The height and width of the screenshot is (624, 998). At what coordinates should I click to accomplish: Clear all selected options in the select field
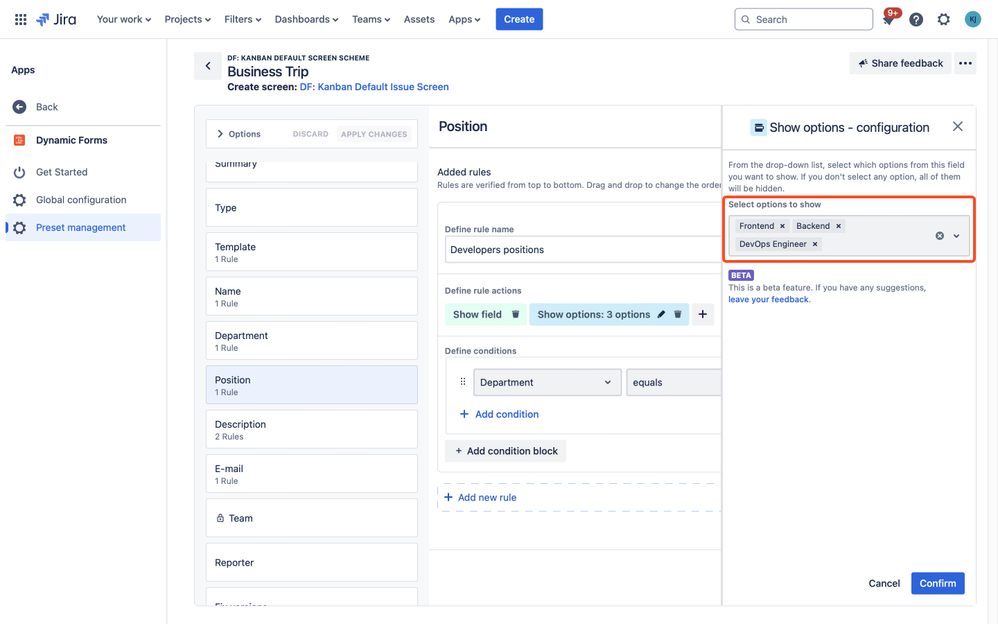click(x=939, y=236)
